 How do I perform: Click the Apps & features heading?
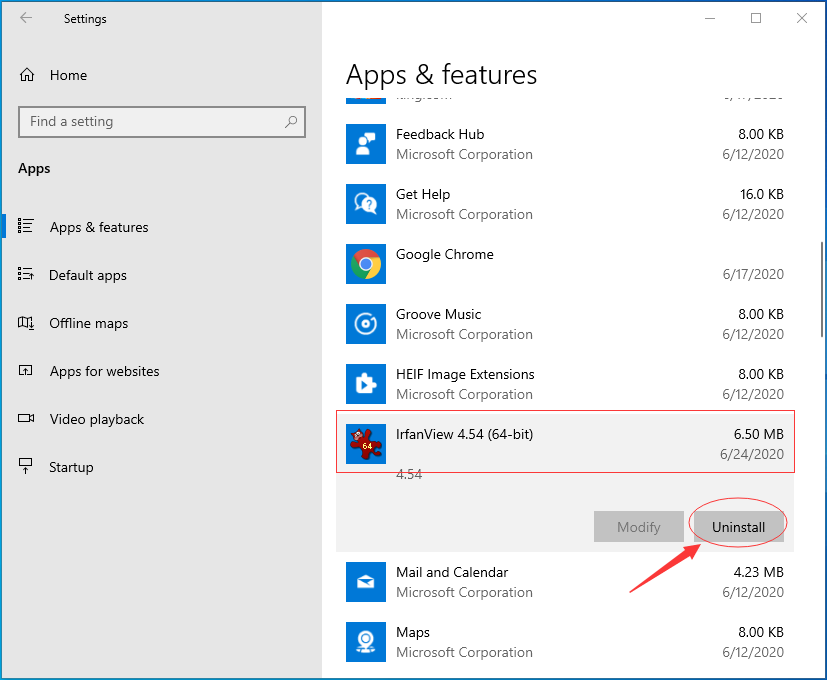(x=441, y=75)
